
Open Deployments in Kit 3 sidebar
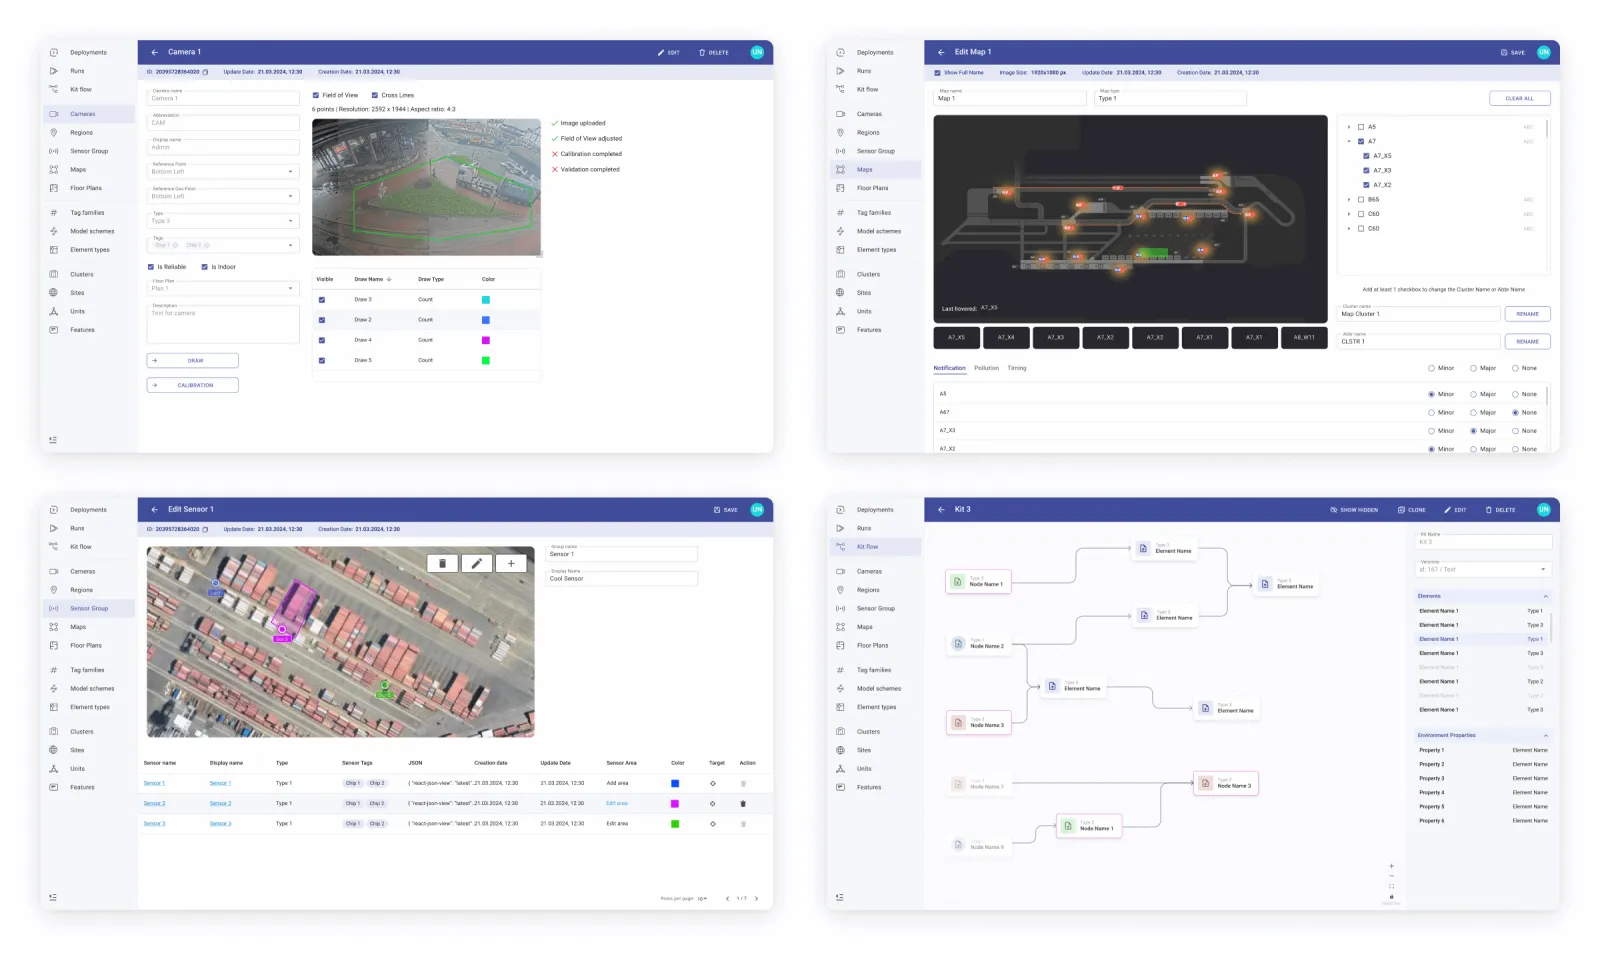pyautogui.click(x=875, y=510)
